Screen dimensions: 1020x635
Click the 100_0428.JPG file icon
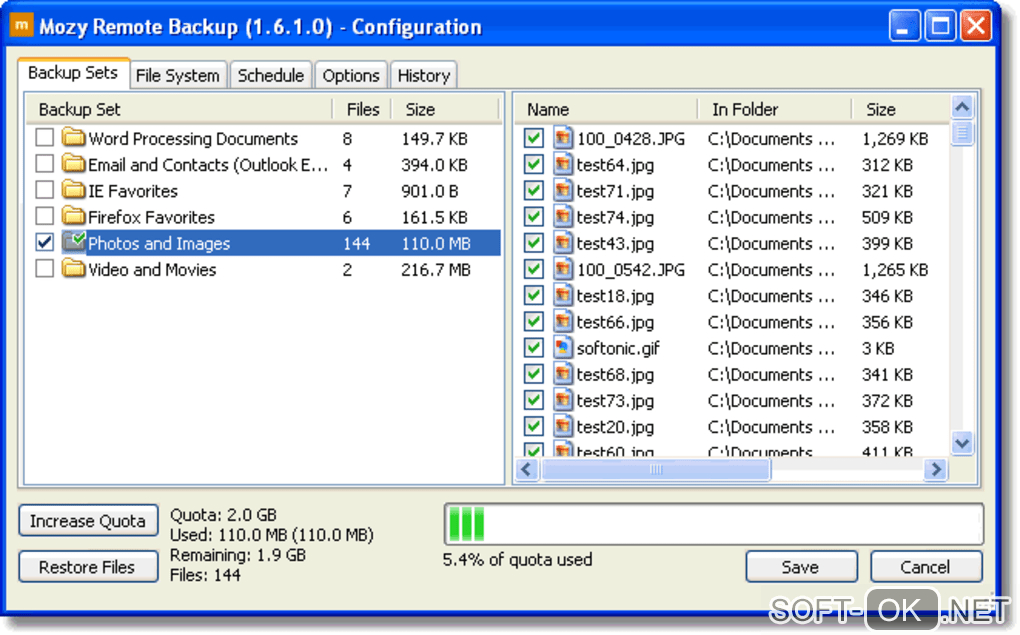coord(563,138)
